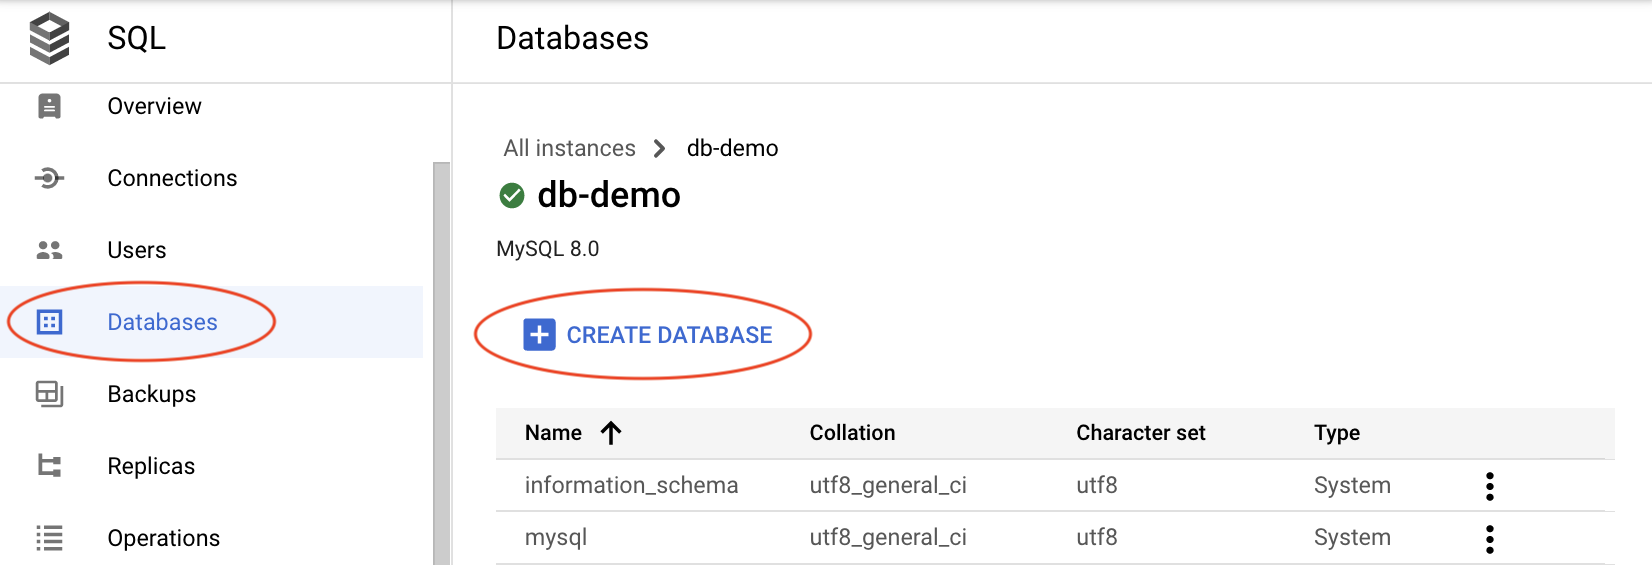Click the Connections icon in the sidebar
1652x565 pixels.
49,178
